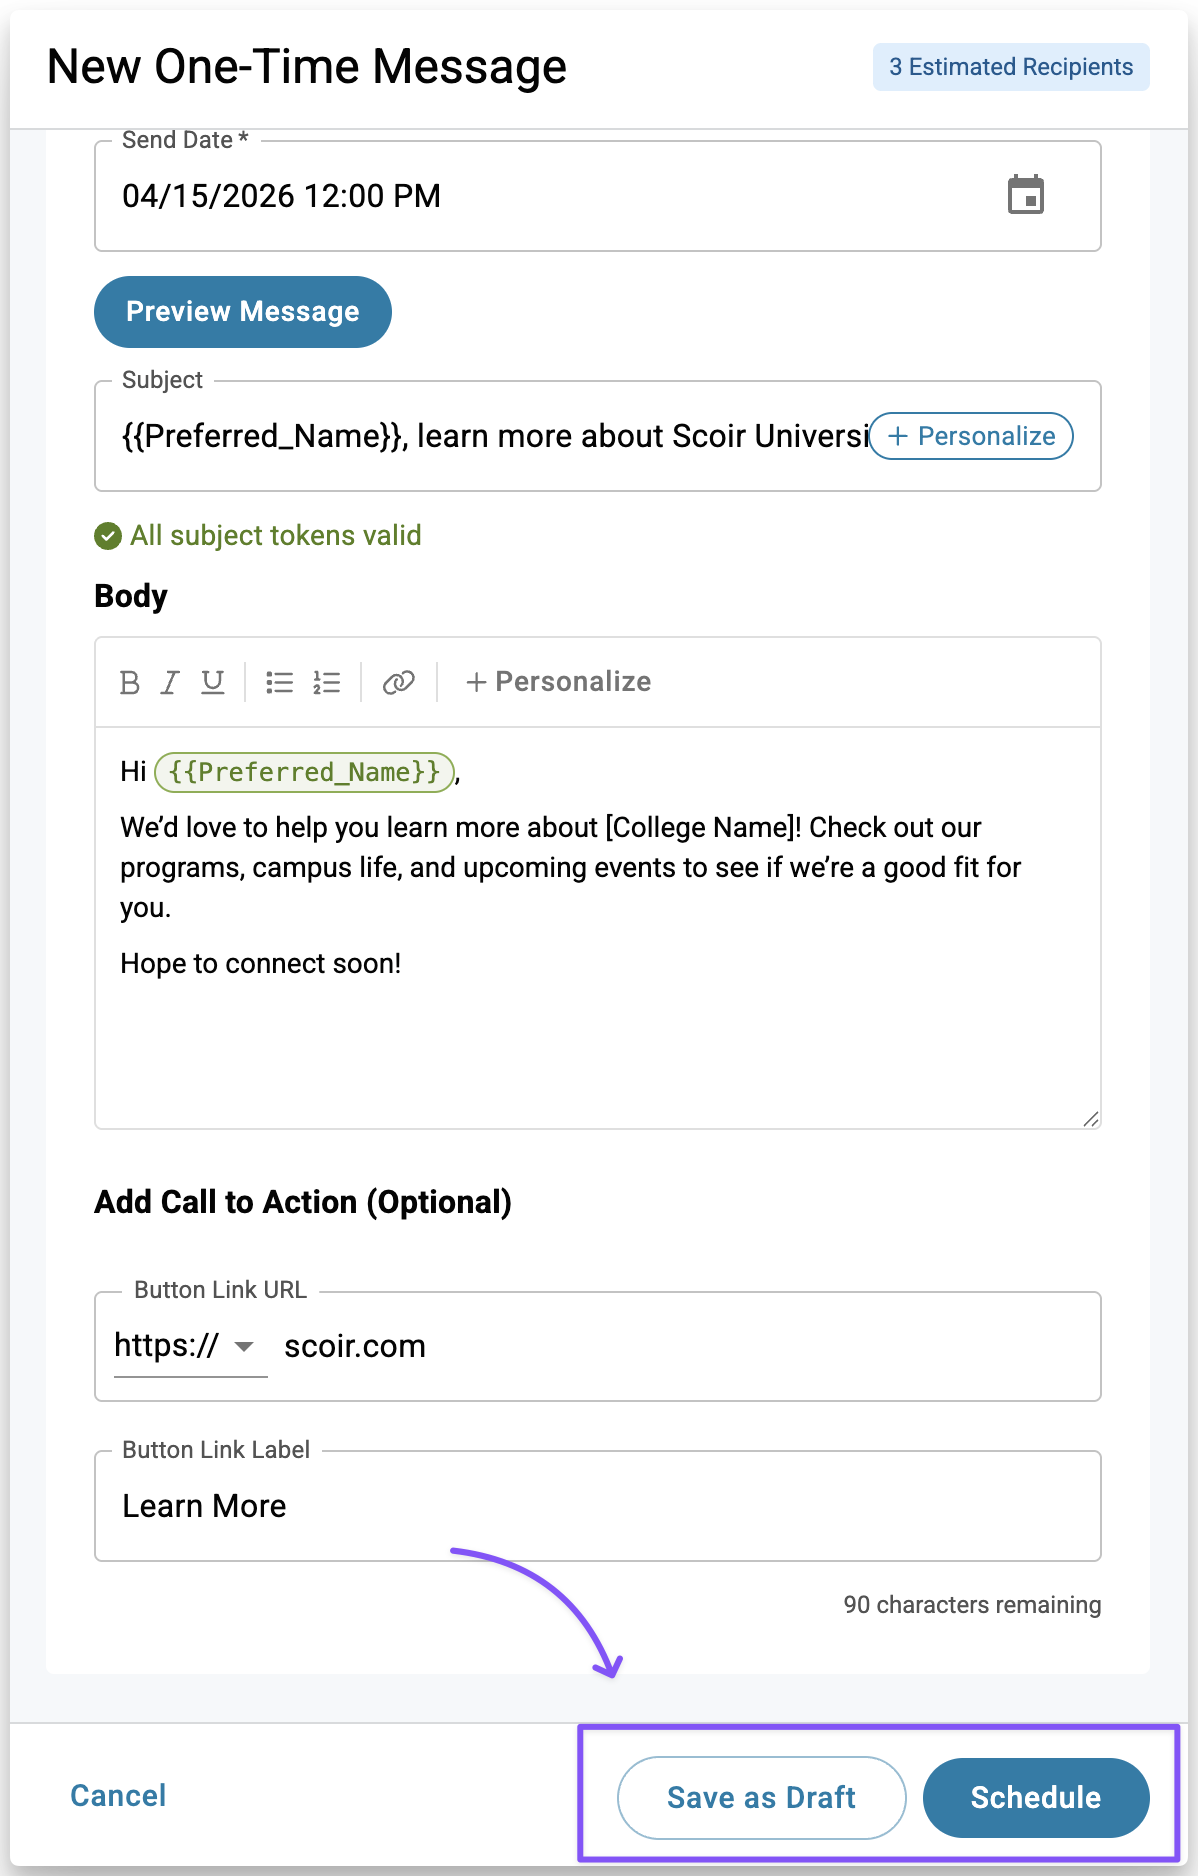This screenshot has height=1876, width=1198.
Task: Click the Button Link Label field
Action: pos(597,1506)
